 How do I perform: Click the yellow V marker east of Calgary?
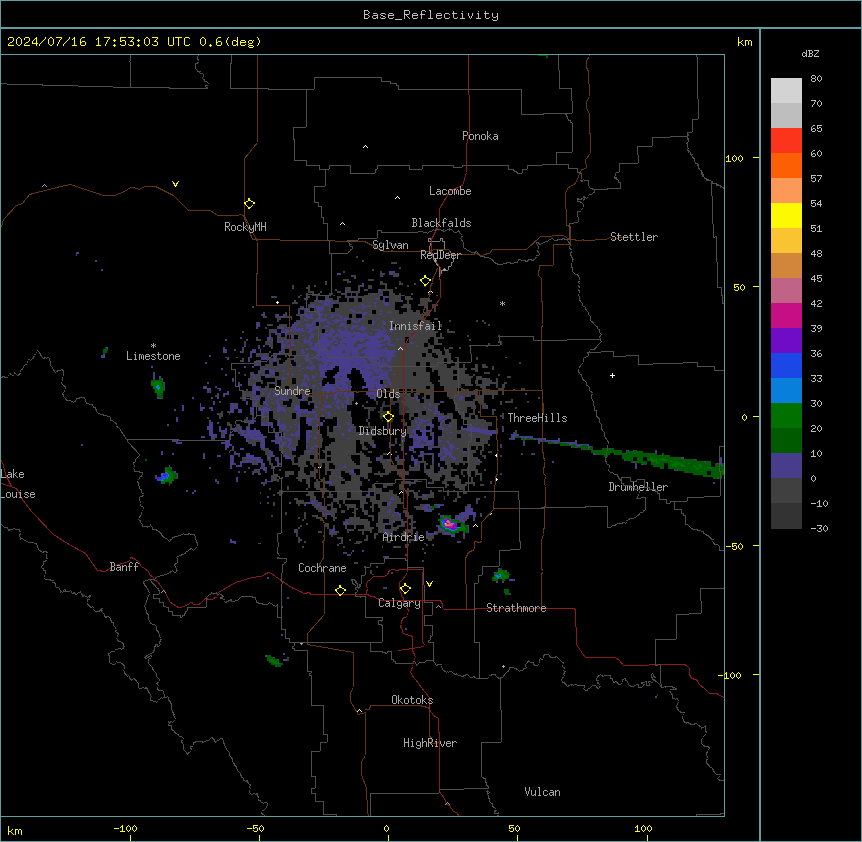(x=429, y=584)
